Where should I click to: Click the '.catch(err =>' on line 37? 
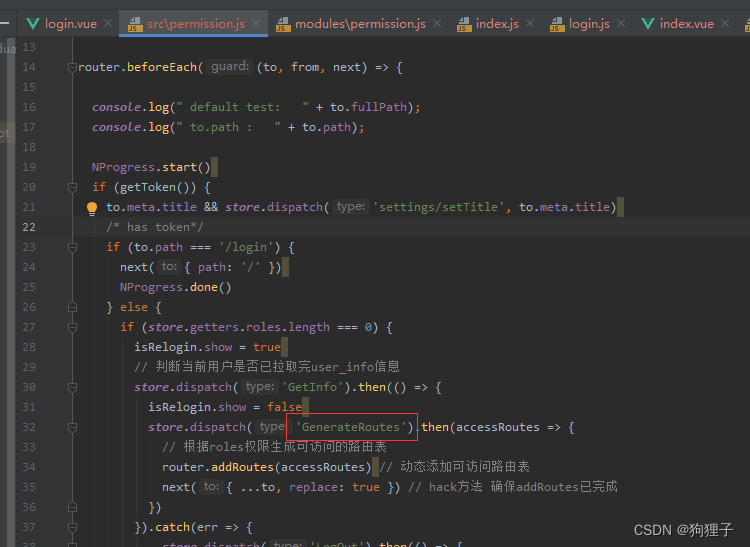click(194, 527)
